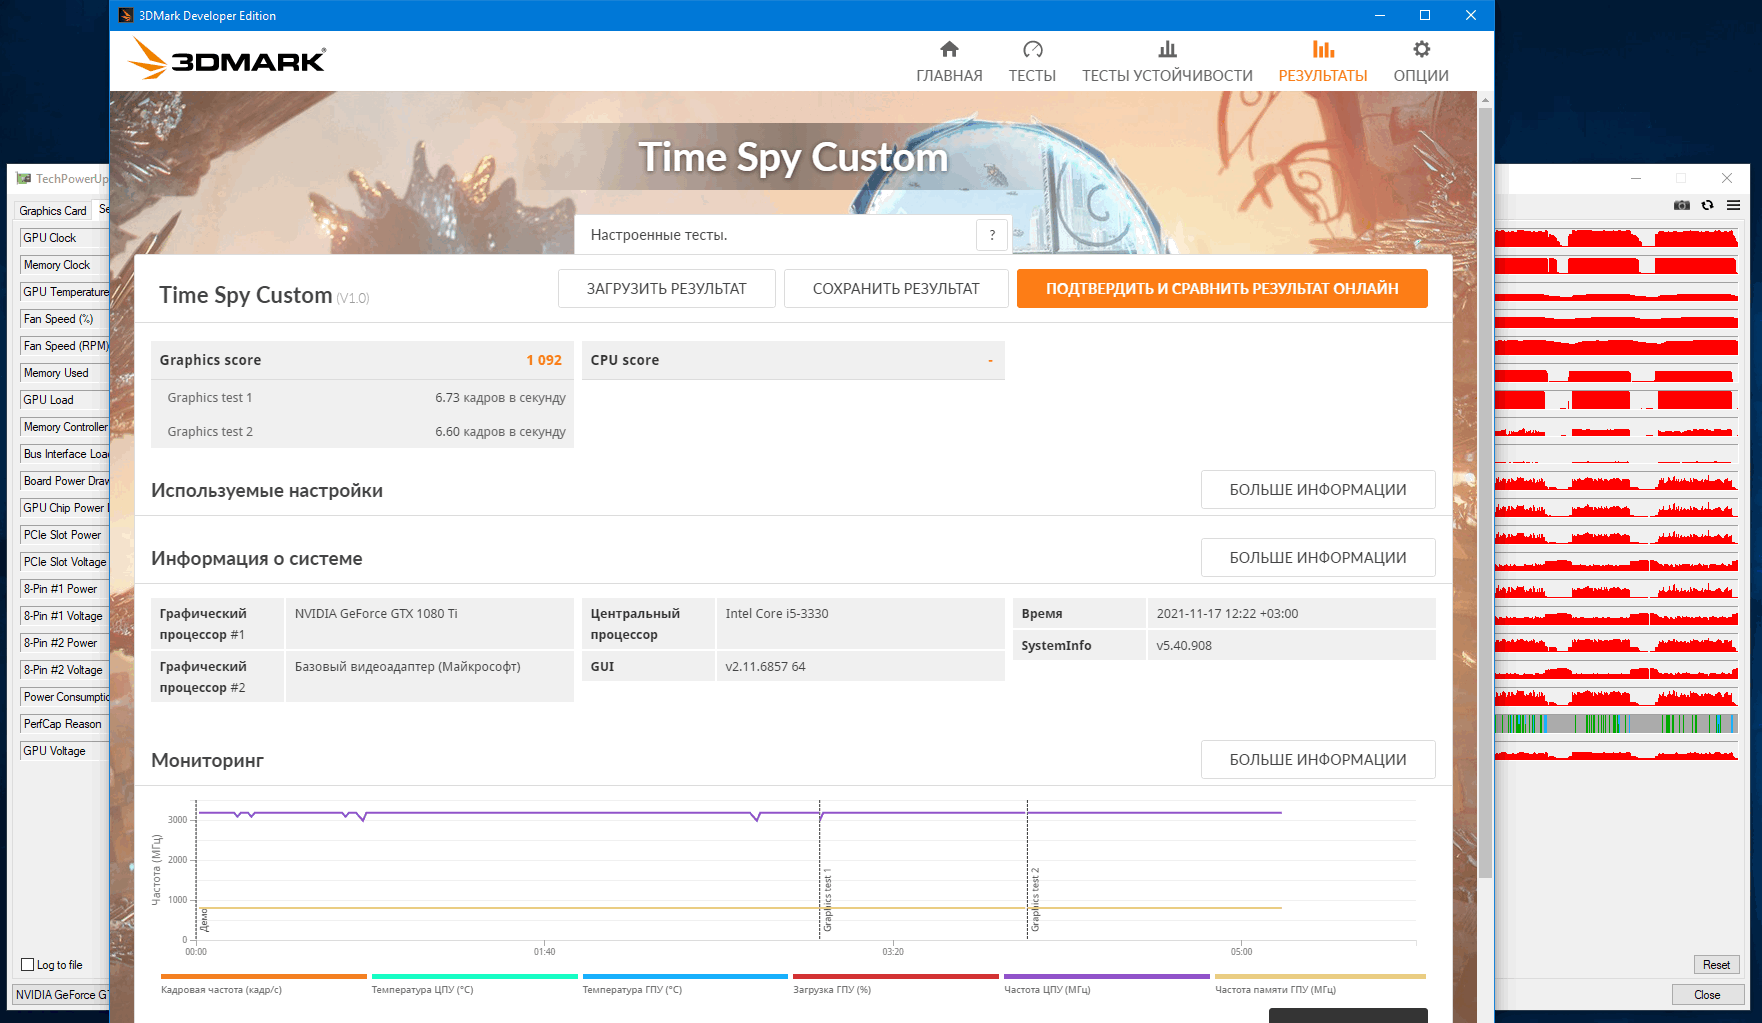Toggle Log to file checkbox in GPU-Z
The width and height of the screenshot is (1762, 1023).
[28, 965]
